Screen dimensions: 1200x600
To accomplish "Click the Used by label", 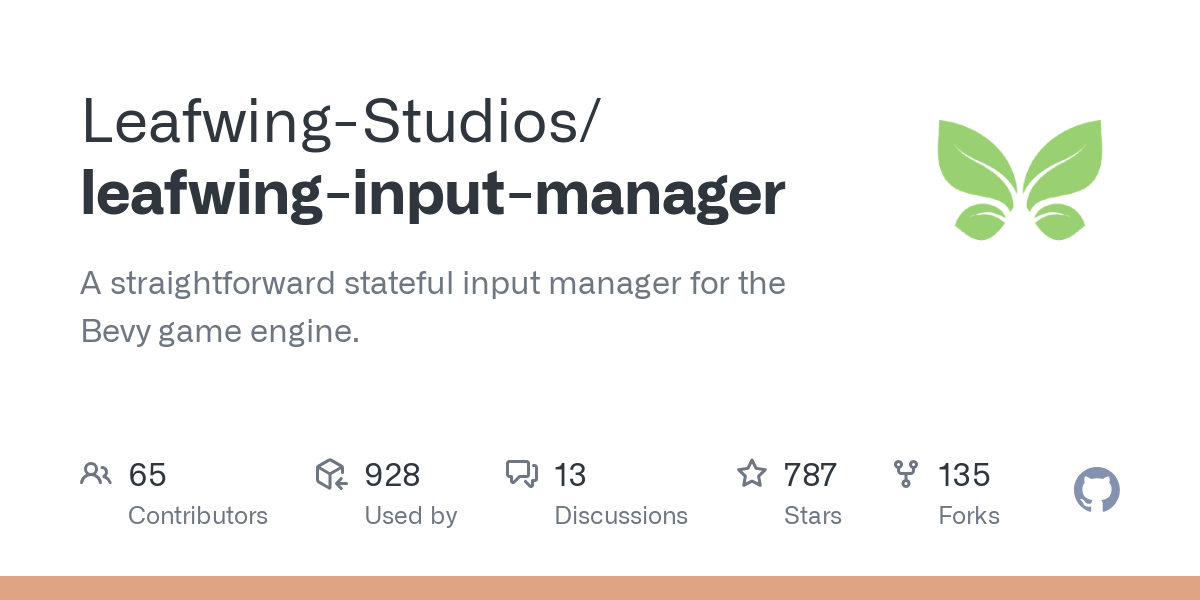I will (x=410, y=516).
